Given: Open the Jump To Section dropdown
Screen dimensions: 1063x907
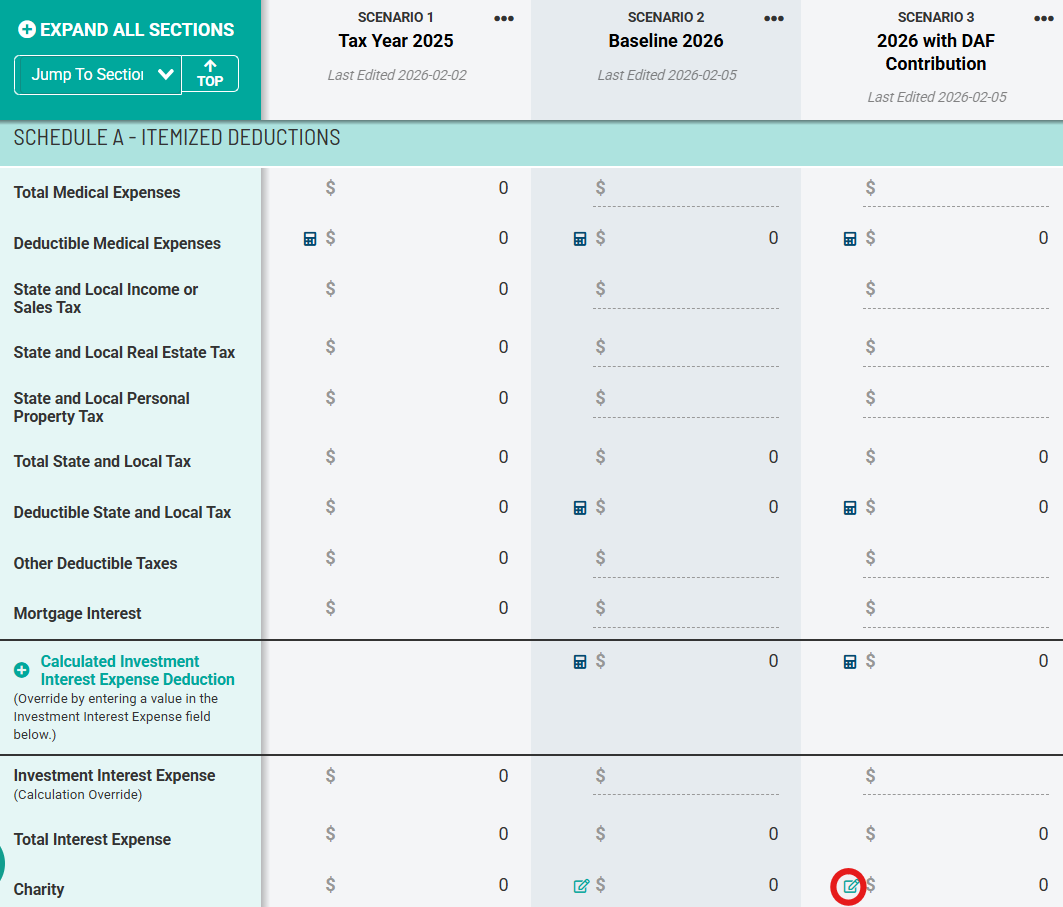Looking at the screenshot, I should [x=98, y=75].
